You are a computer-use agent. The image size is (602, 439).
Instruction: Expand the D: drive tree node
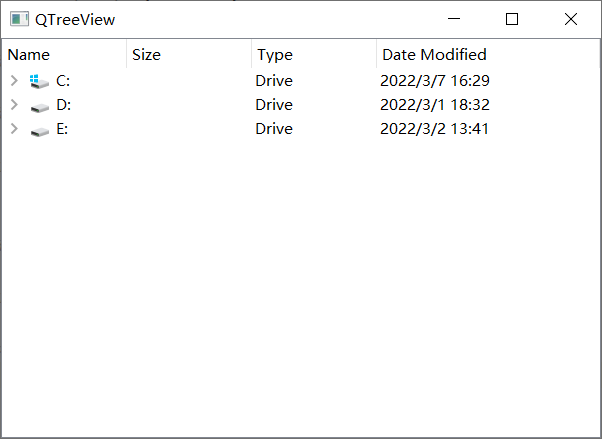tap(14, 104)
